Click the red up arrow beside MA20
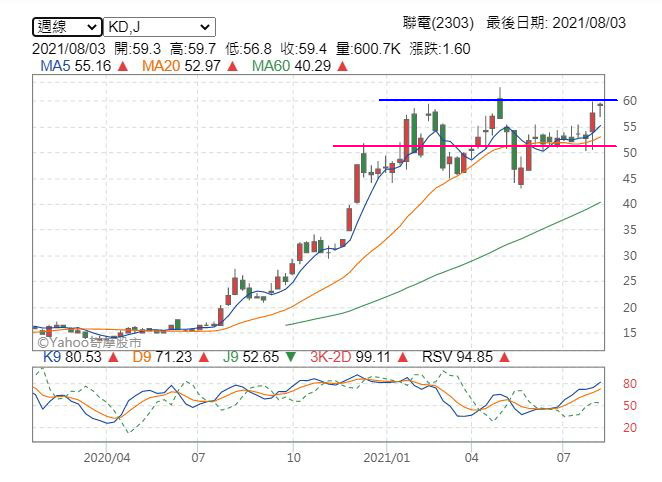This screenshot has width=662, height=482. [x=232, y=66]
